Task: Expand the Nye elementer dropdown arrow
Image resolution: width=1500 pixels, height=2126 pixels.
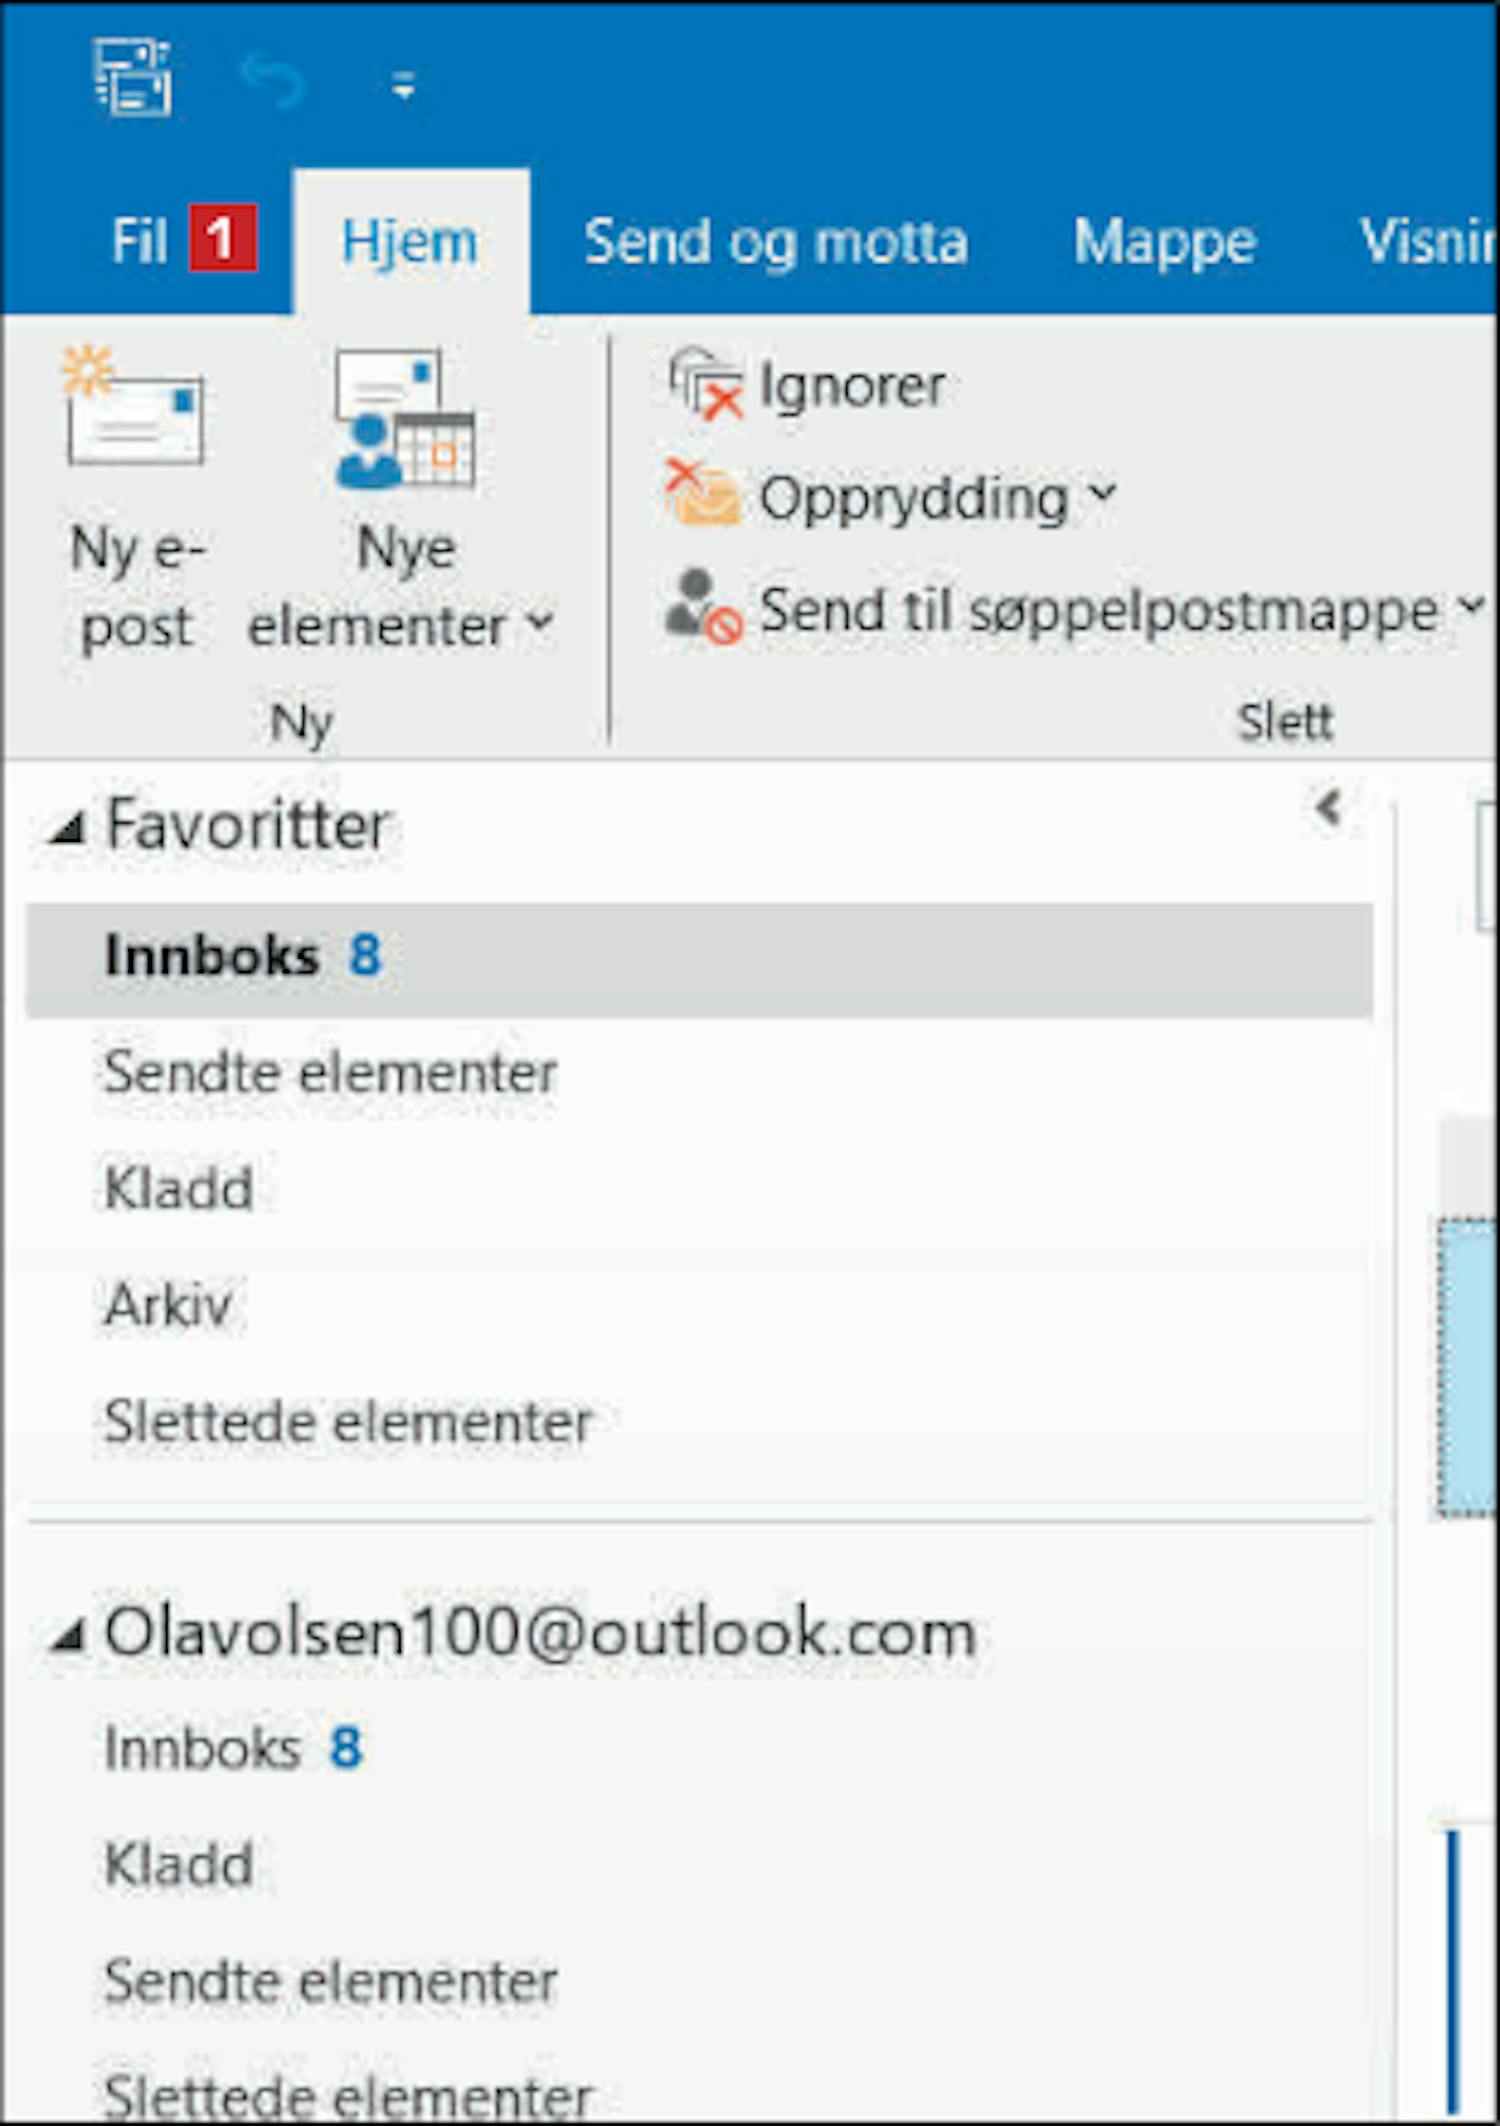Action: (x=540, y=624)
